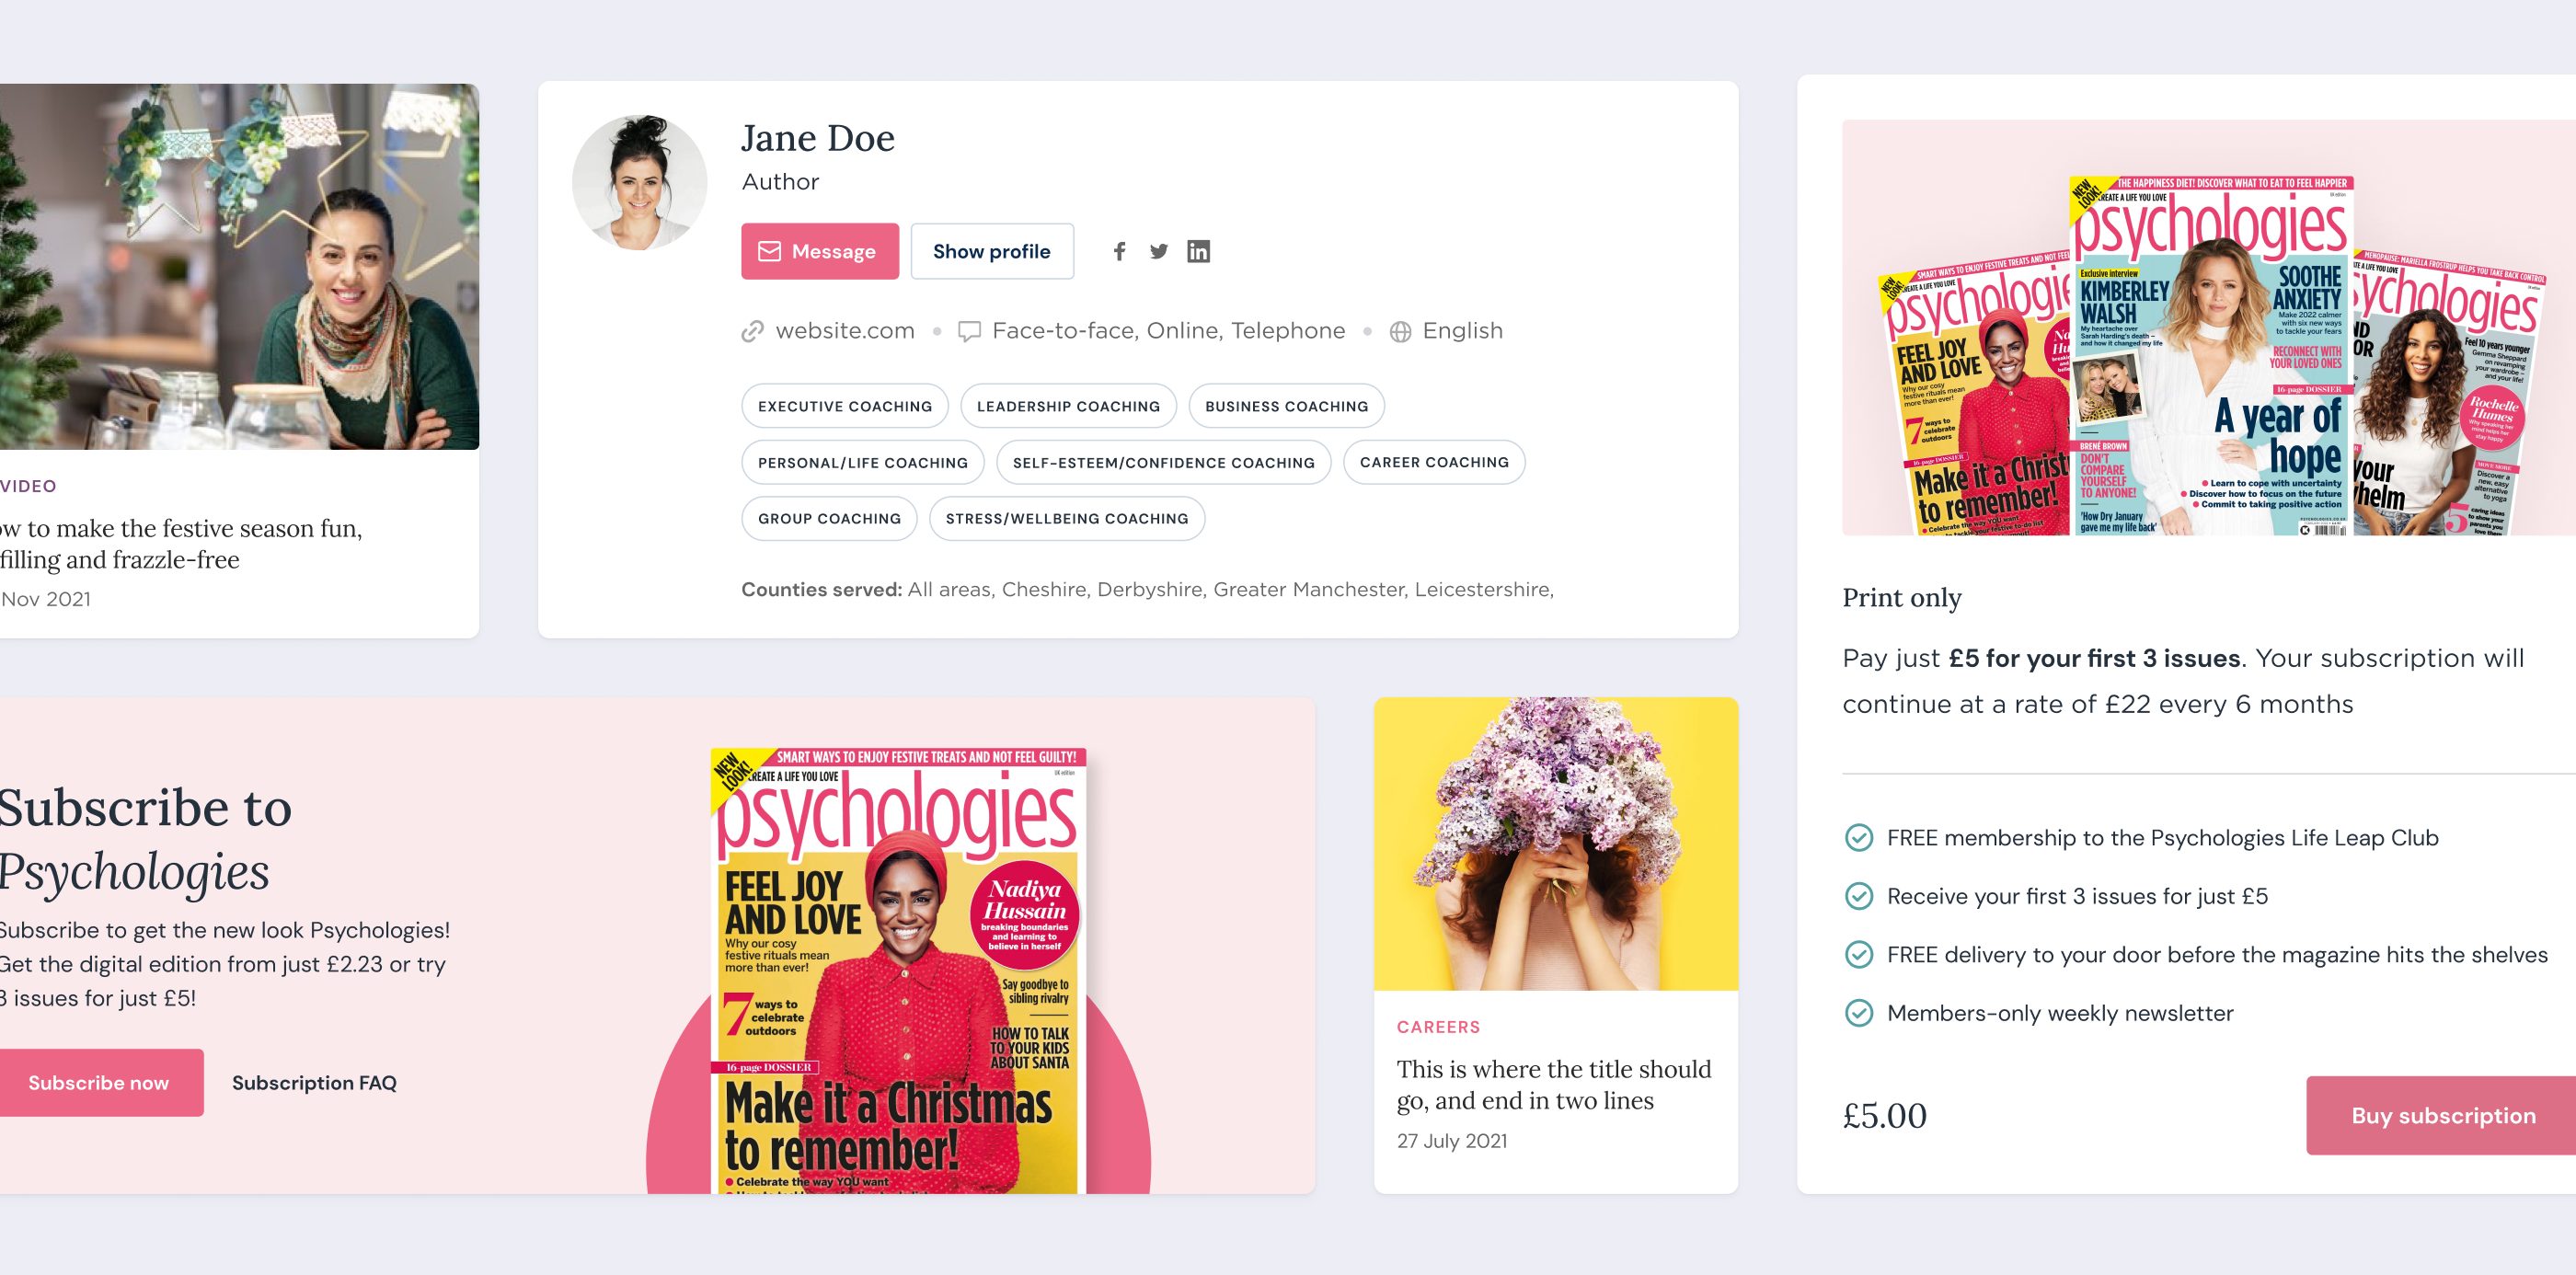Viewport: 2576px width, 1275px height.
Task: Click the £5.00 price
Action: coord(1885,1116)
